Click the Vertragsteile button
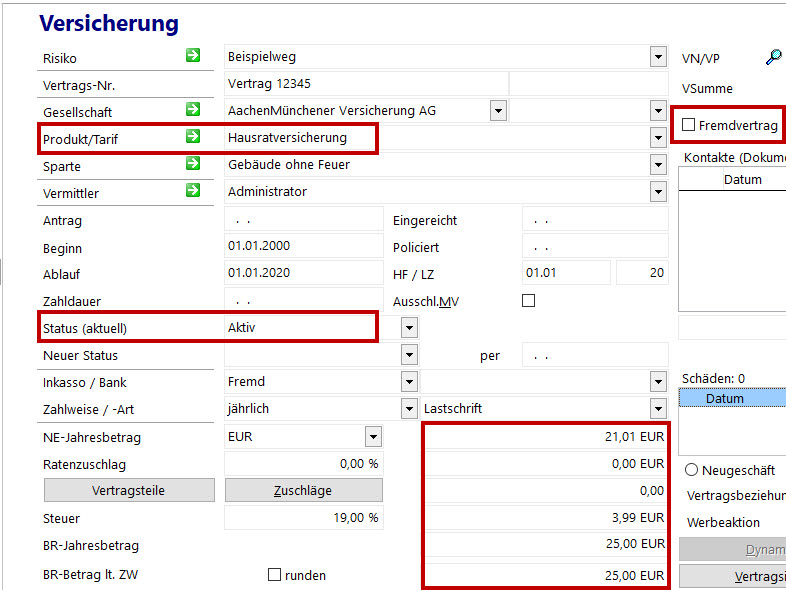786x590 pixels. (129, 490)
